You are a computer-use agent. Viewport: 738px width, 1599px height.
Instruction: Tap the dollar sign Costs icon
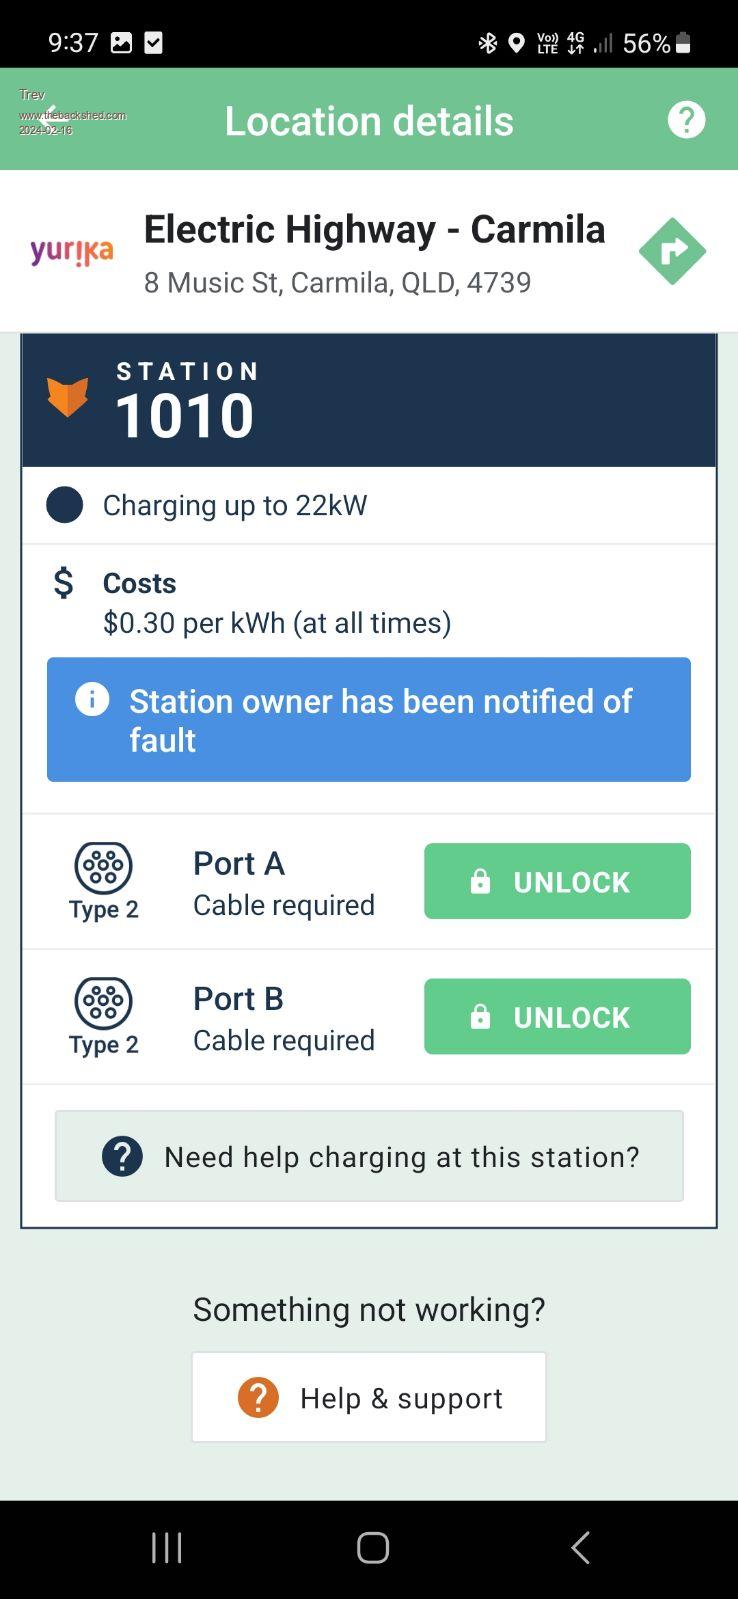tap(63, 582)
